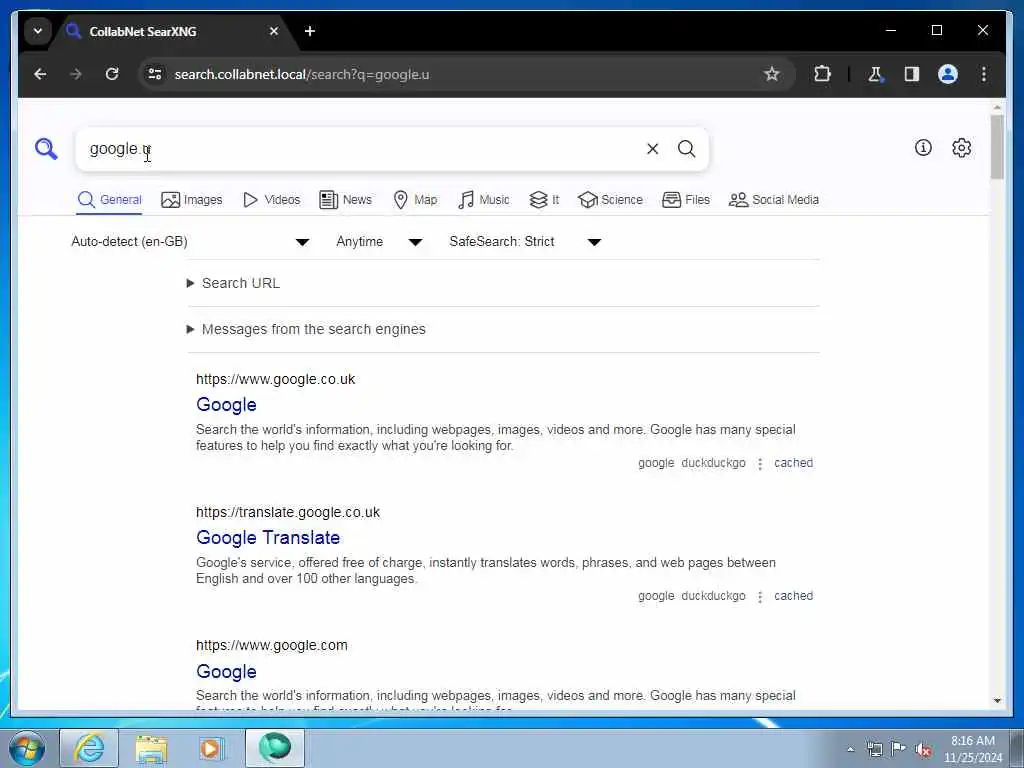Viewport: 1024px width, 768px height.
Task: Click the active browser taskbar button
Action: (275, 748)
